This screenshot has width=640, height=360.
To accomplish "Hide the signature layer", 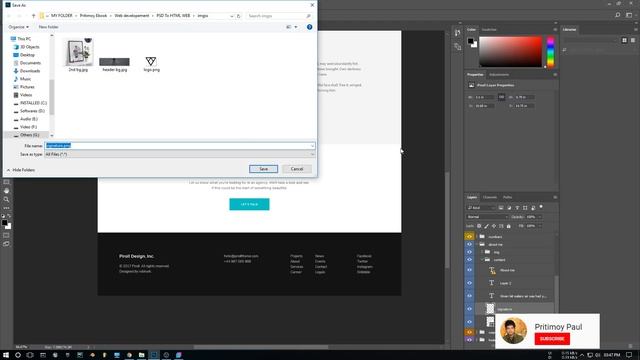I will point(469,309).
